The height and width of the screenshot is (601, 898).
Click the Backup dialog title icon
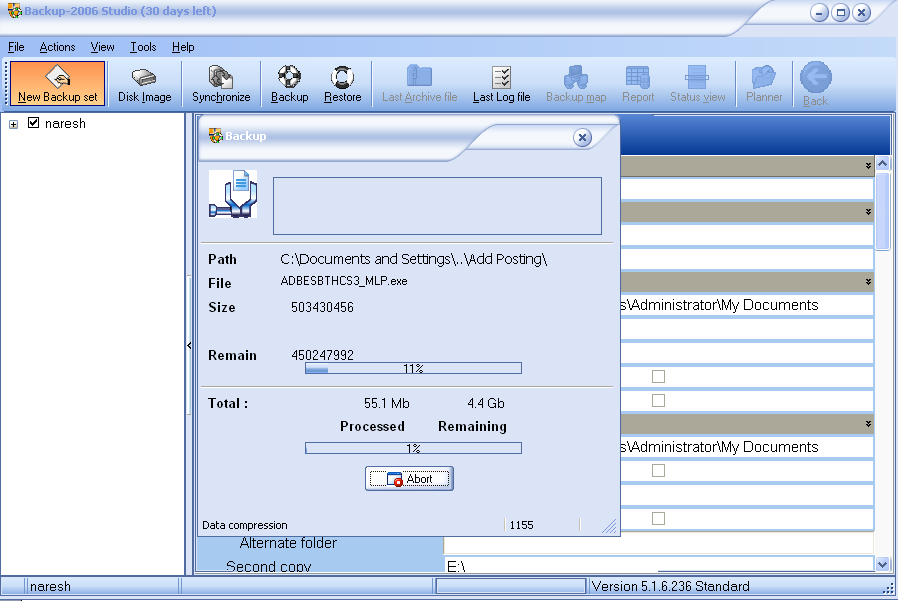pyautogui.click(x=215, y=136)
